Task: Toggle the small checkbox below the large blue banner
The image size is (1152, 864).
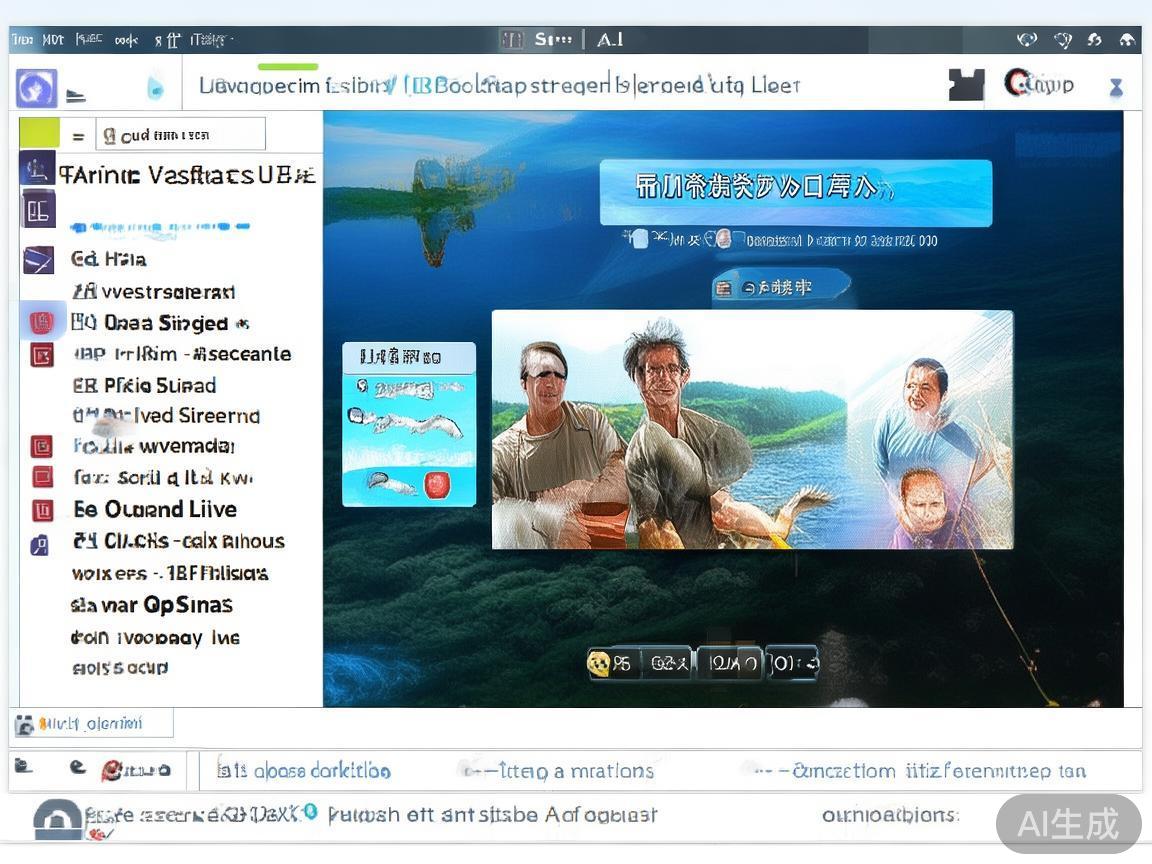Action: click(635, 239)
